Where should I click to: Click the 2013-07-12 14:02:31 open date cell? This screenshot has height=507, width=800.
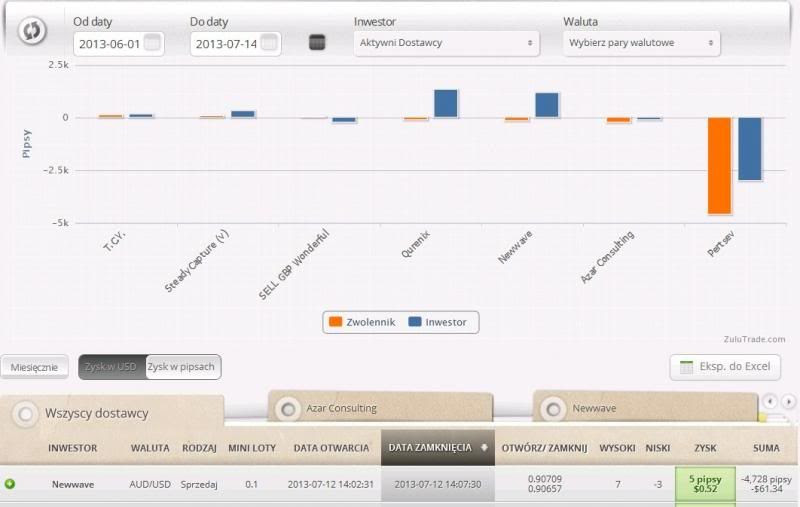point(331,485)
